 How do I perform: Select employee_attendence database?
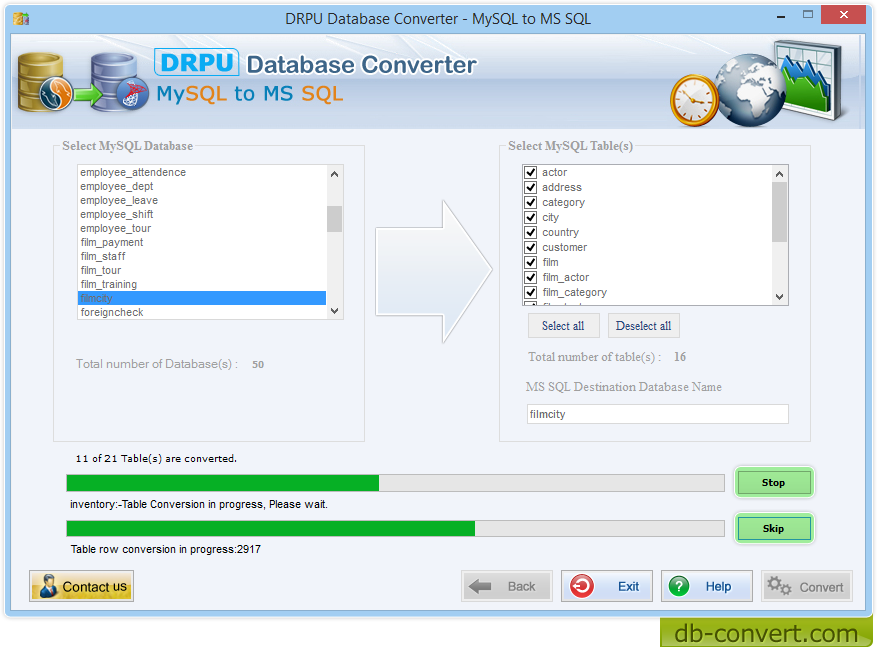pyautogui.click(x=201, y=172)
